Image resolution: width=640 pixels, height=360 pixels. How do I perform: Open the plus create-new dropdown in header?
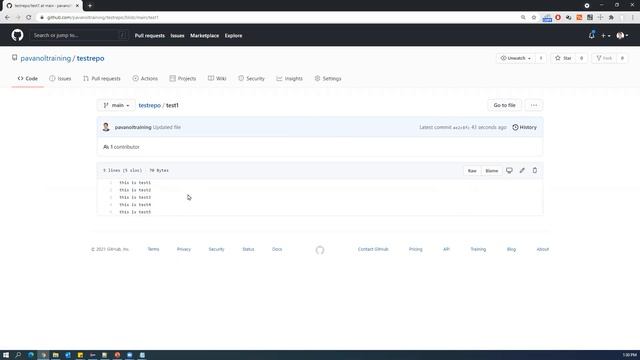point(606,36)
